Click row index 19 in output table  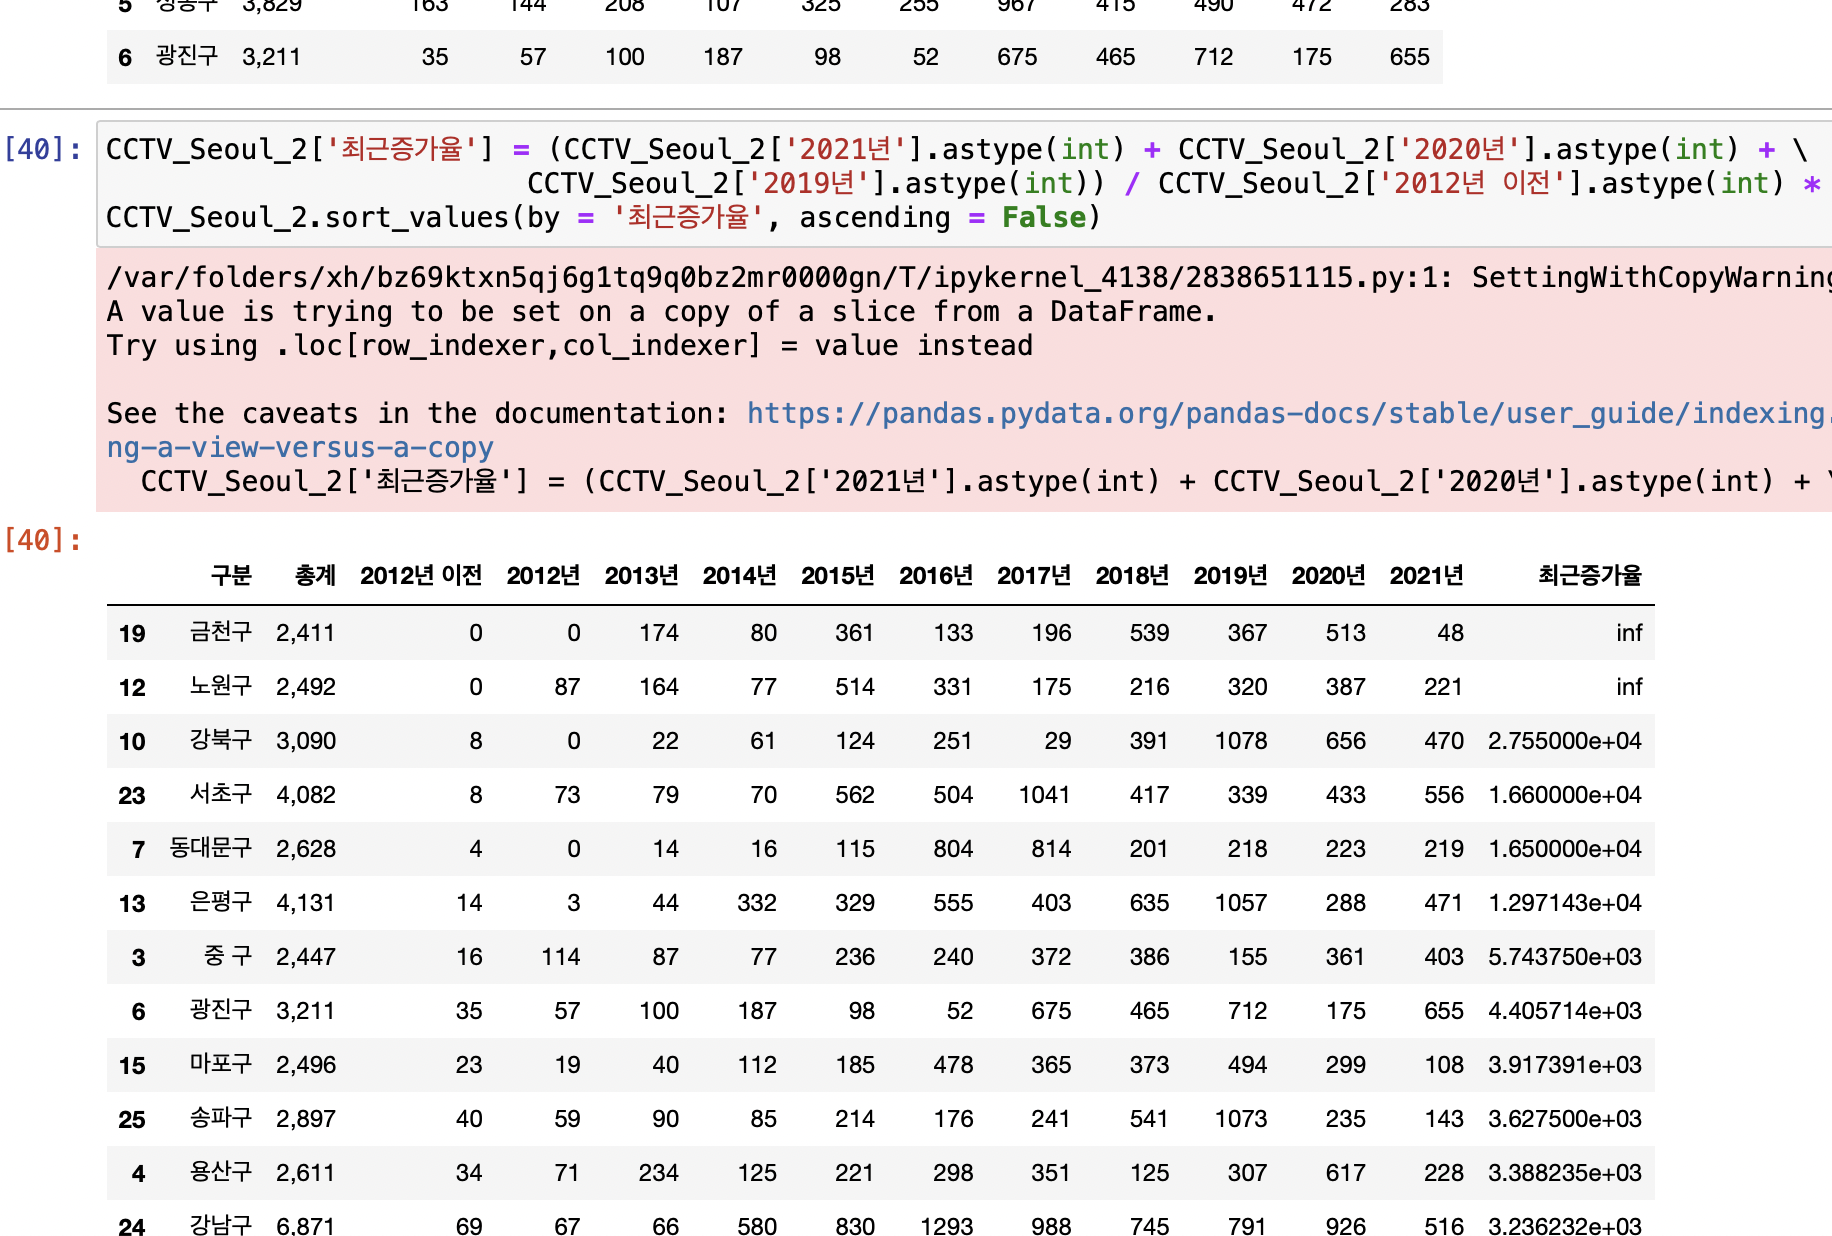tap(132, 634)
